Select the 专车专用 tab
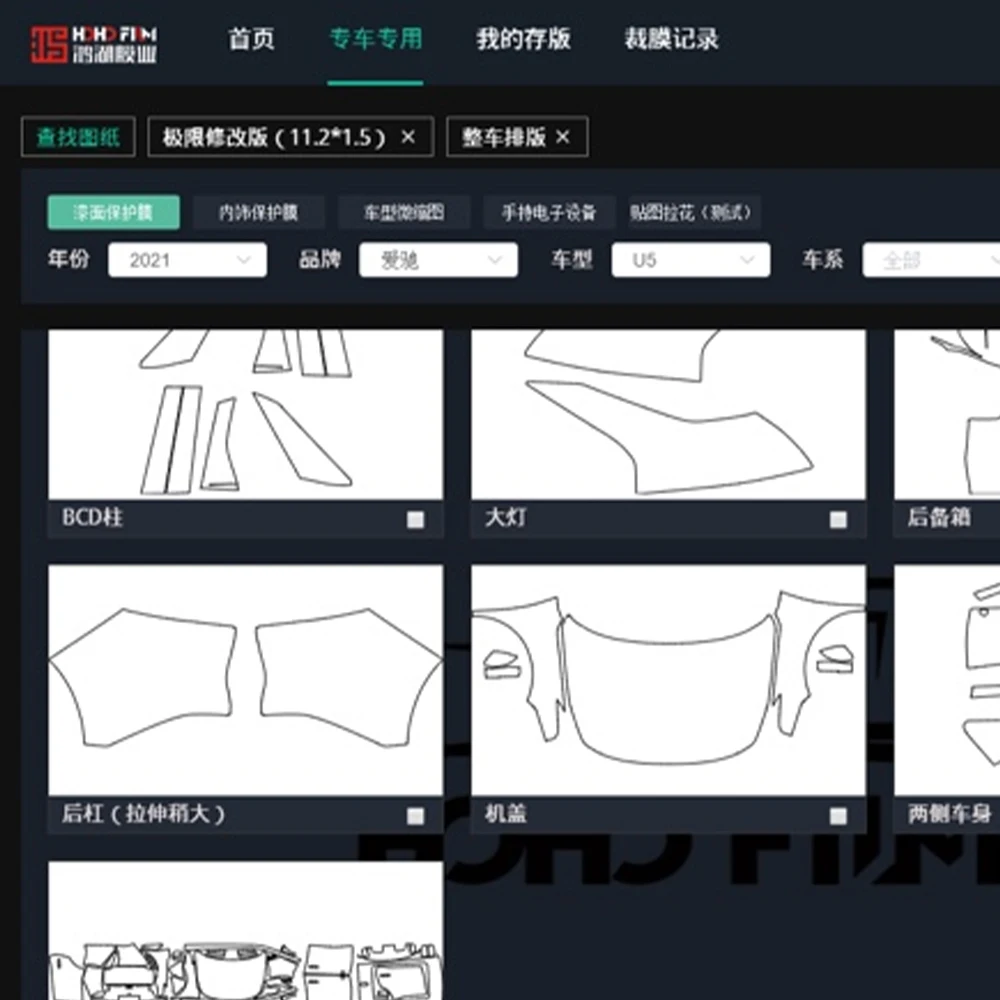 tap(376, 39)
